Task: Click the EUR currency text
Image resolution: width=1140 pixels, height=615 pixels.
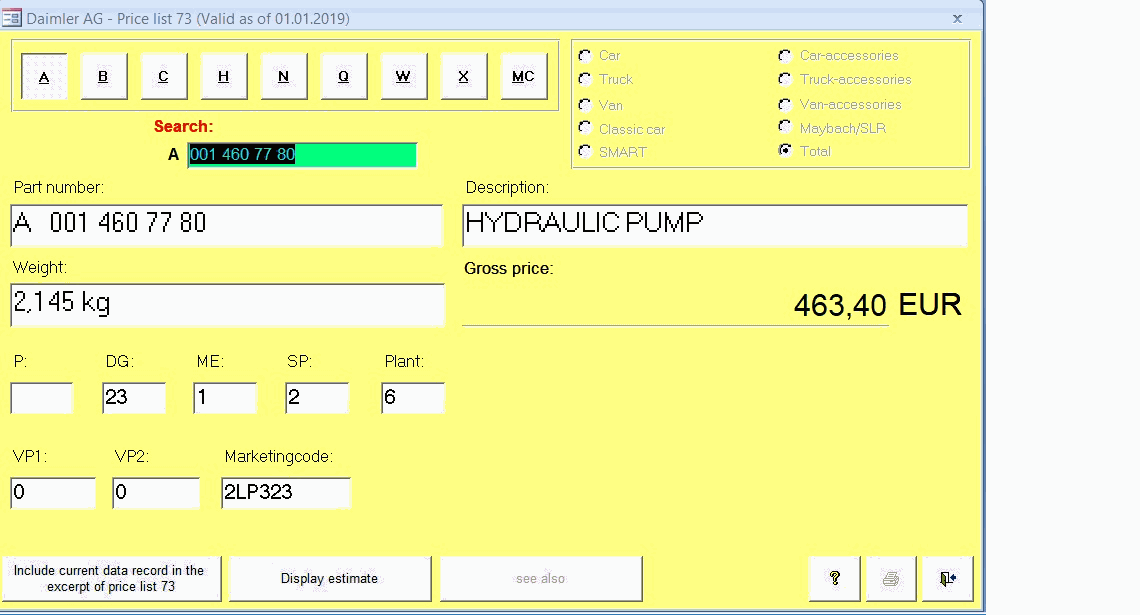Action: pyautogui.click(x=930, y=305)
